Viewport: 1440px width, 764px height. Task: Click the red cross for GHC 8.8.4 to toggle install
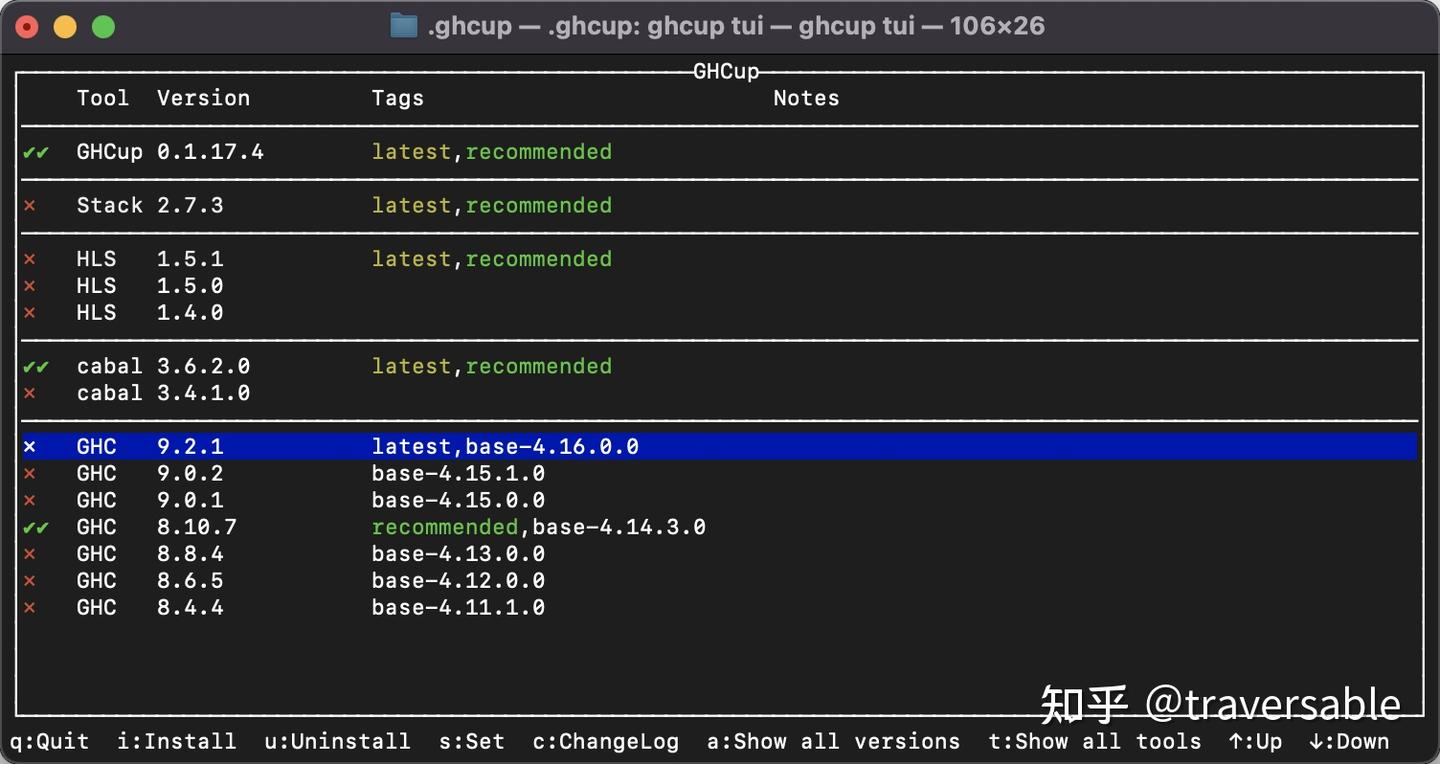[29, 553]
